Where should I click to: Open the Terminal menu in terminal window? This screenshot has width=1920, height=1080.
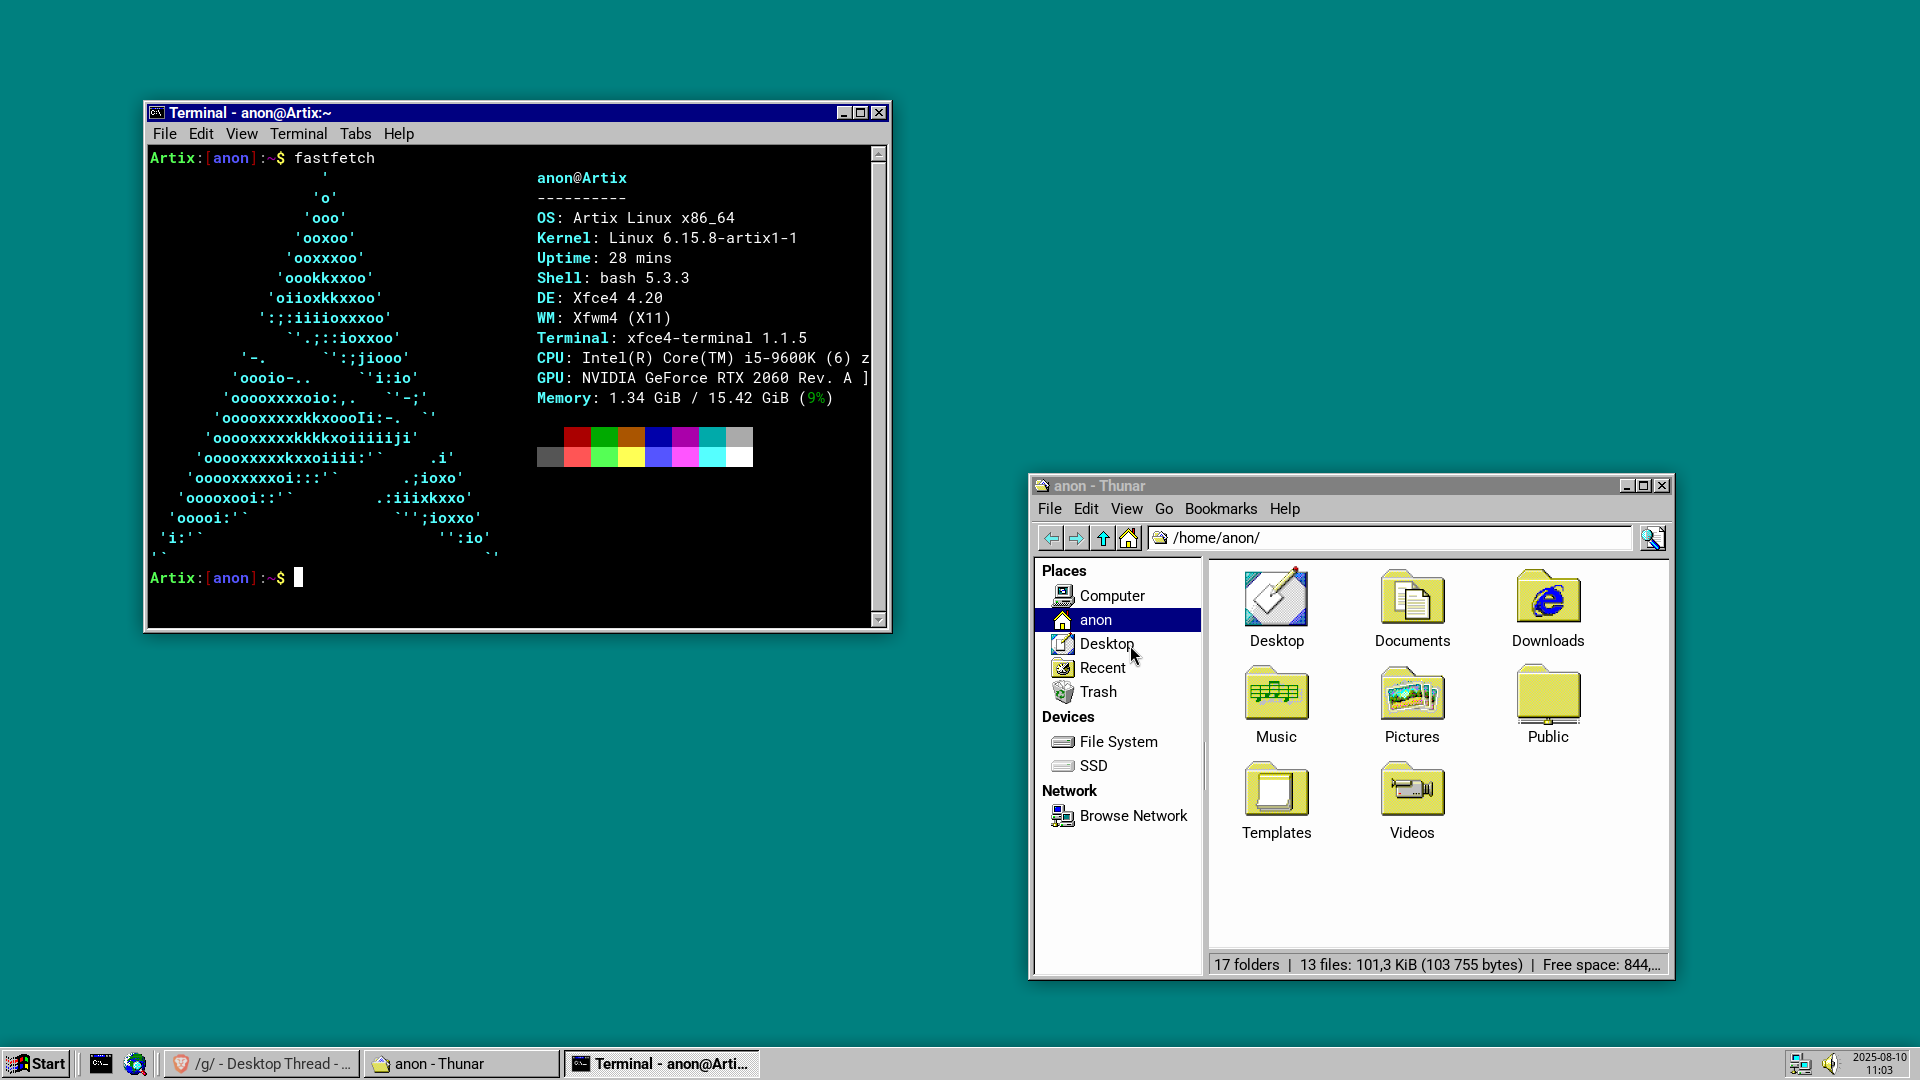(298, 134)
